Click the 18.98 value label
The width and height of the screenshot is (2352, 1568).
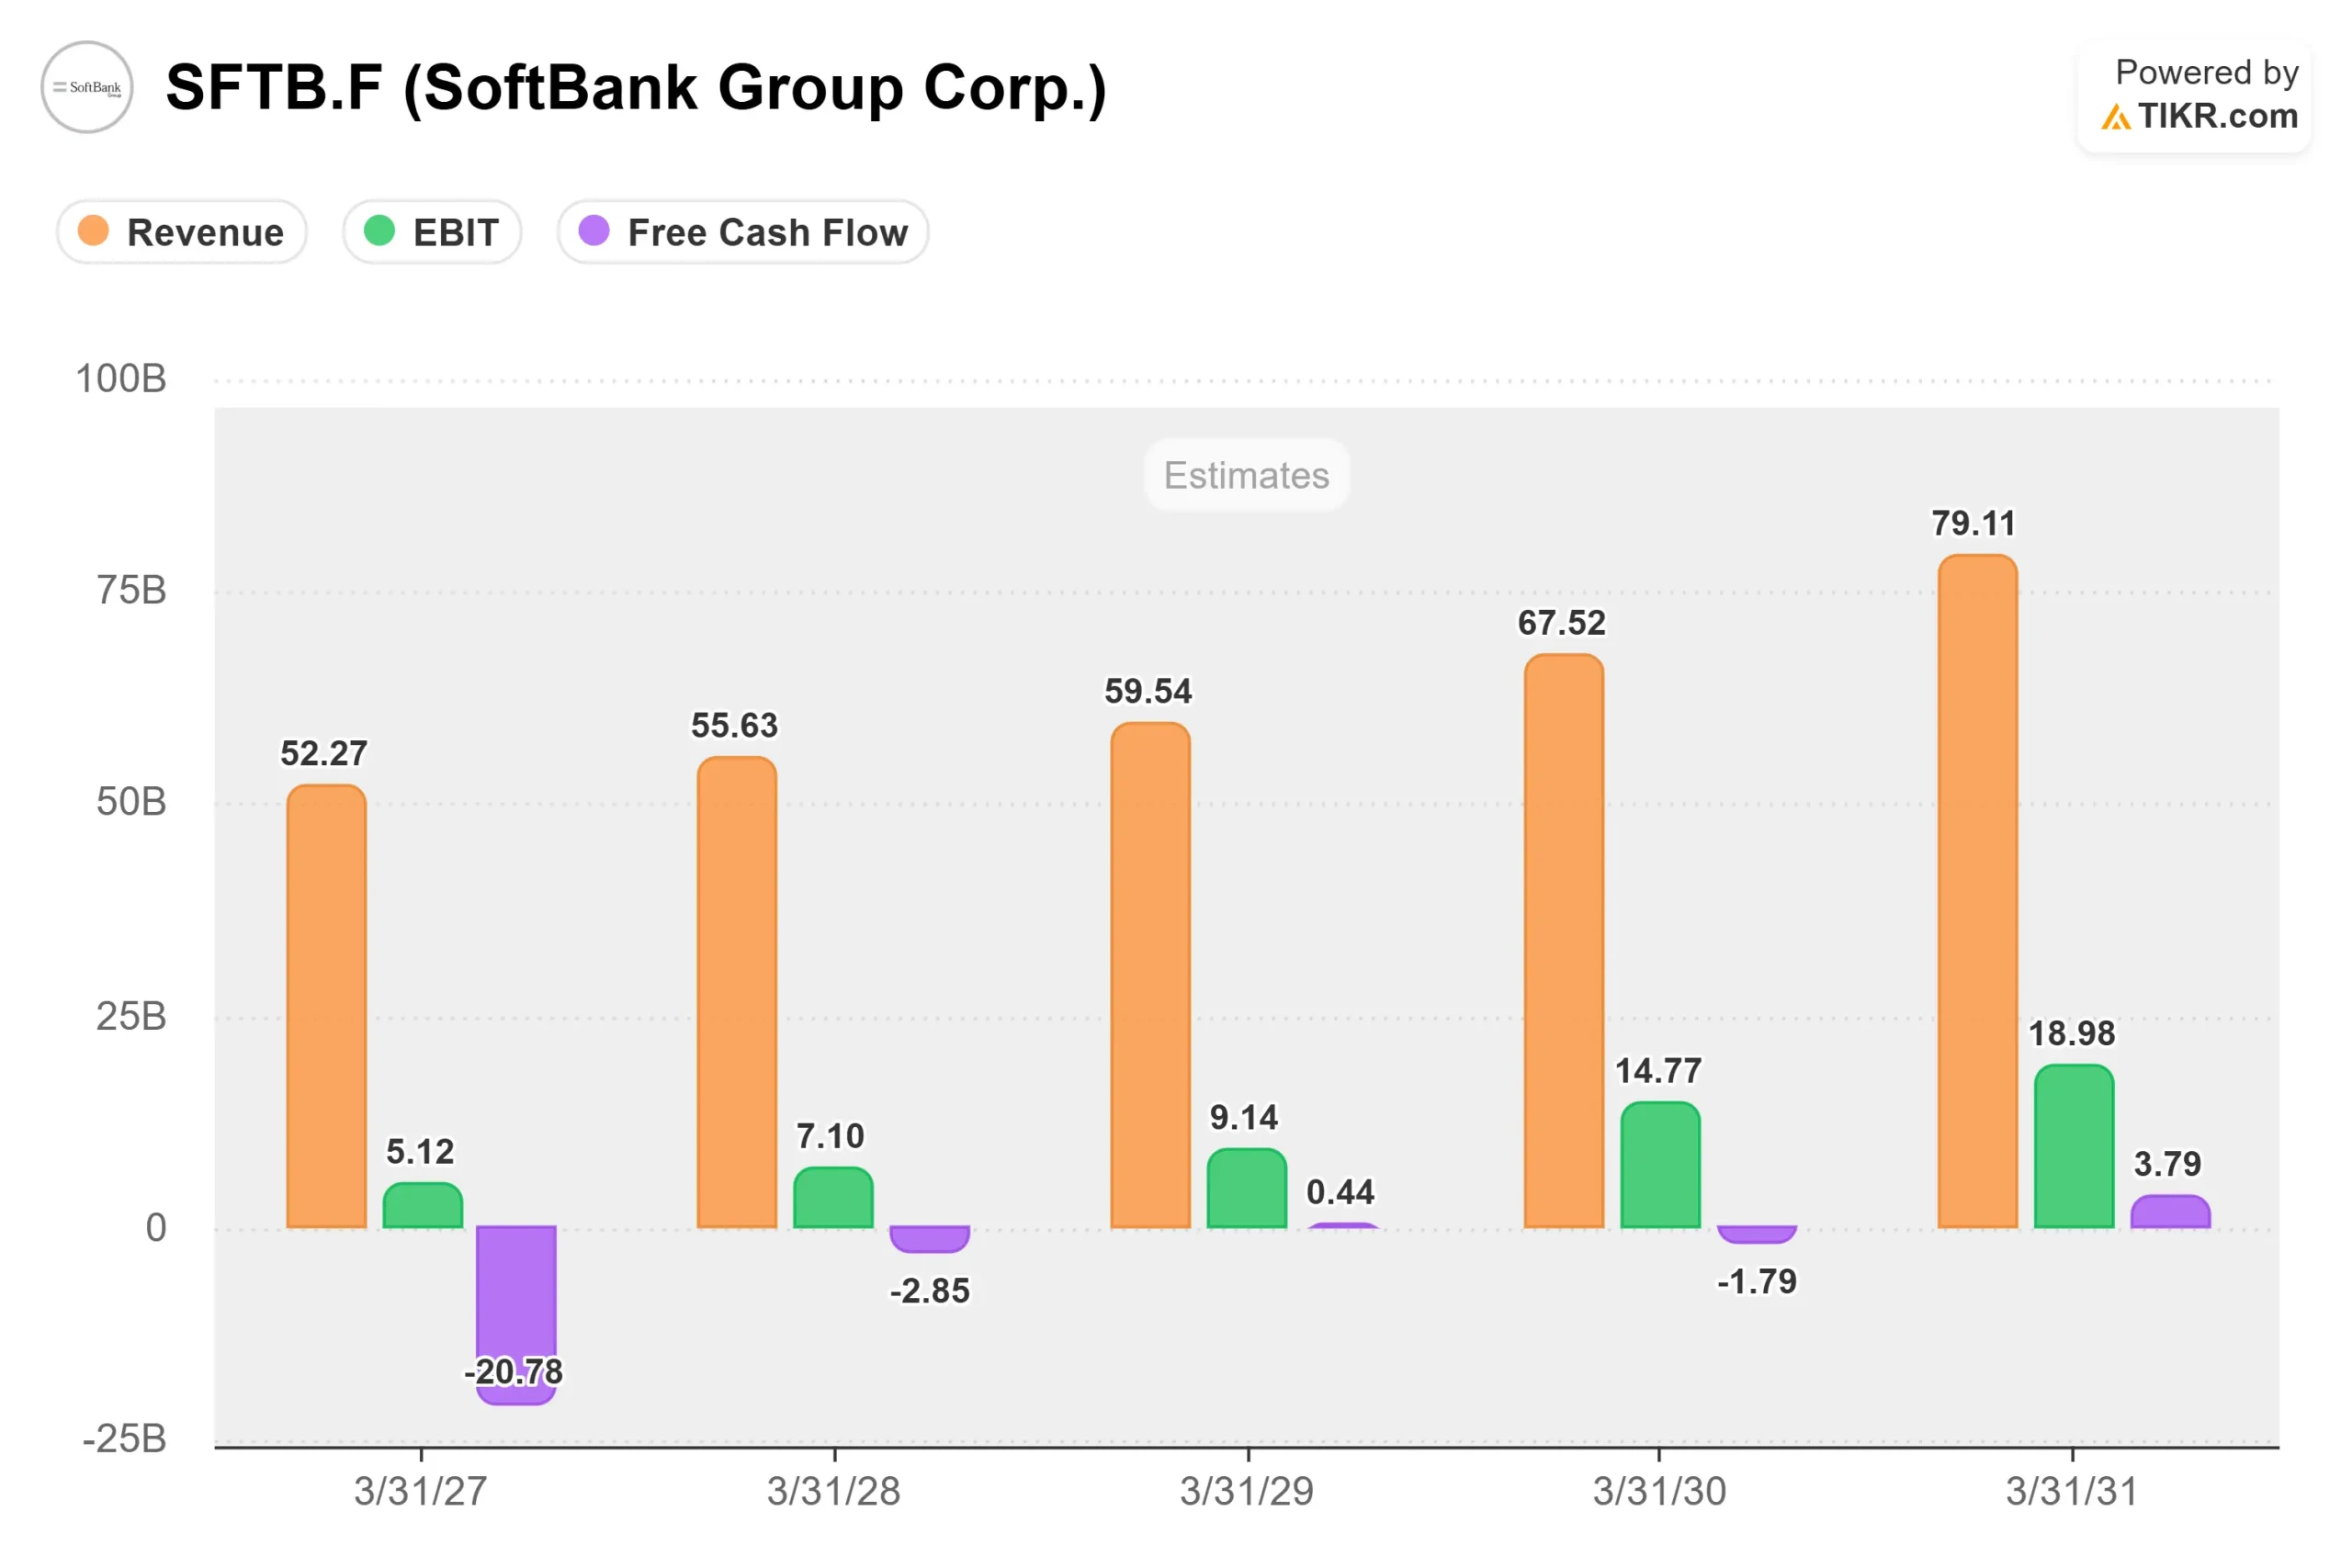tap(2071, 1033)
